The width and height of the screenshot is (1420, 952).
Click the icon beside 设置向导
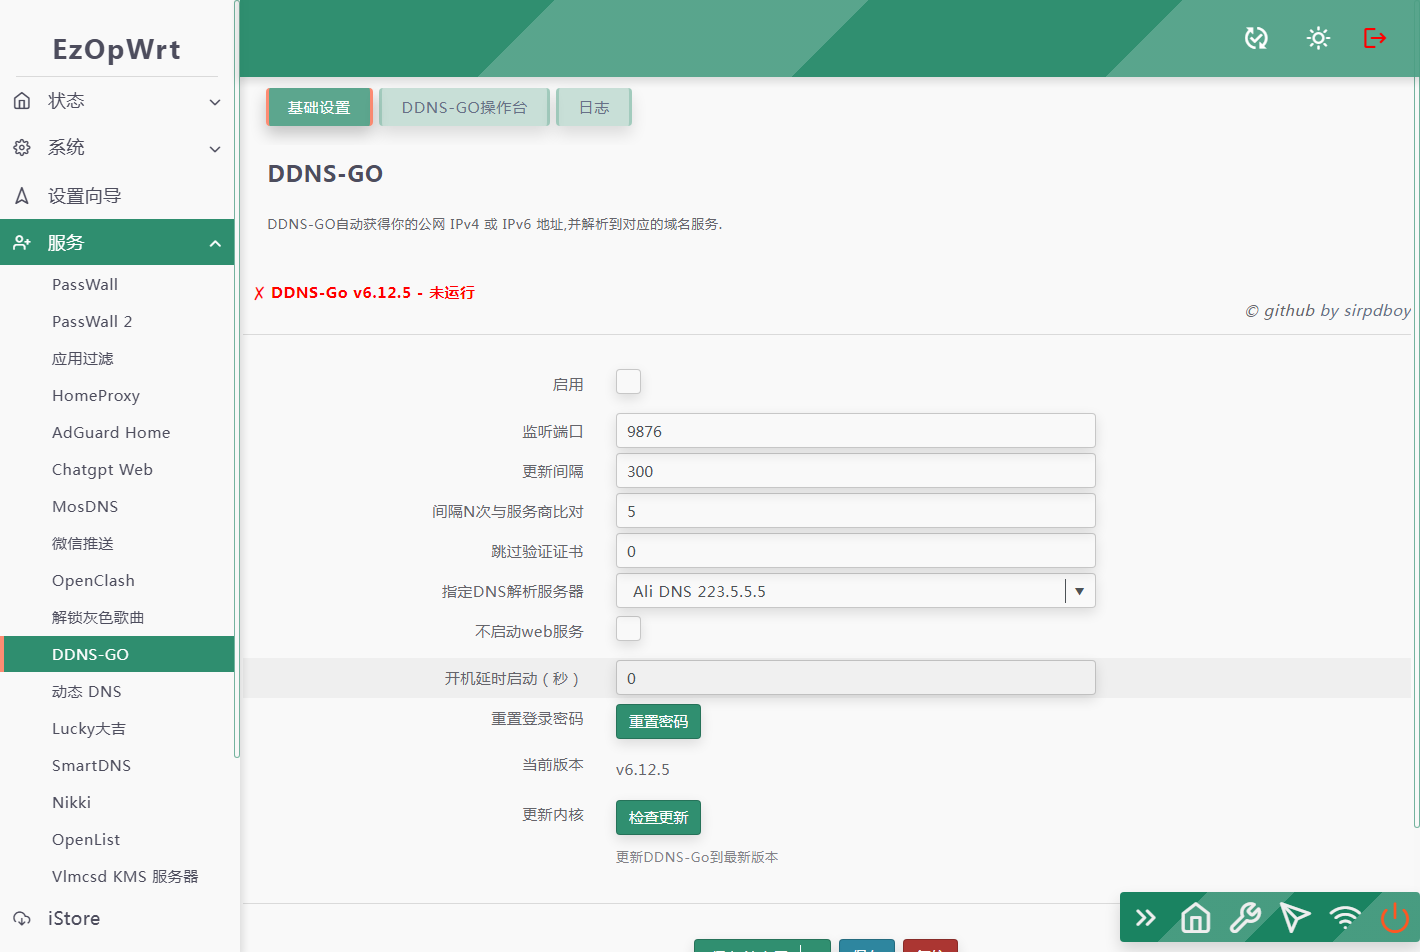[x=22, y=196]
